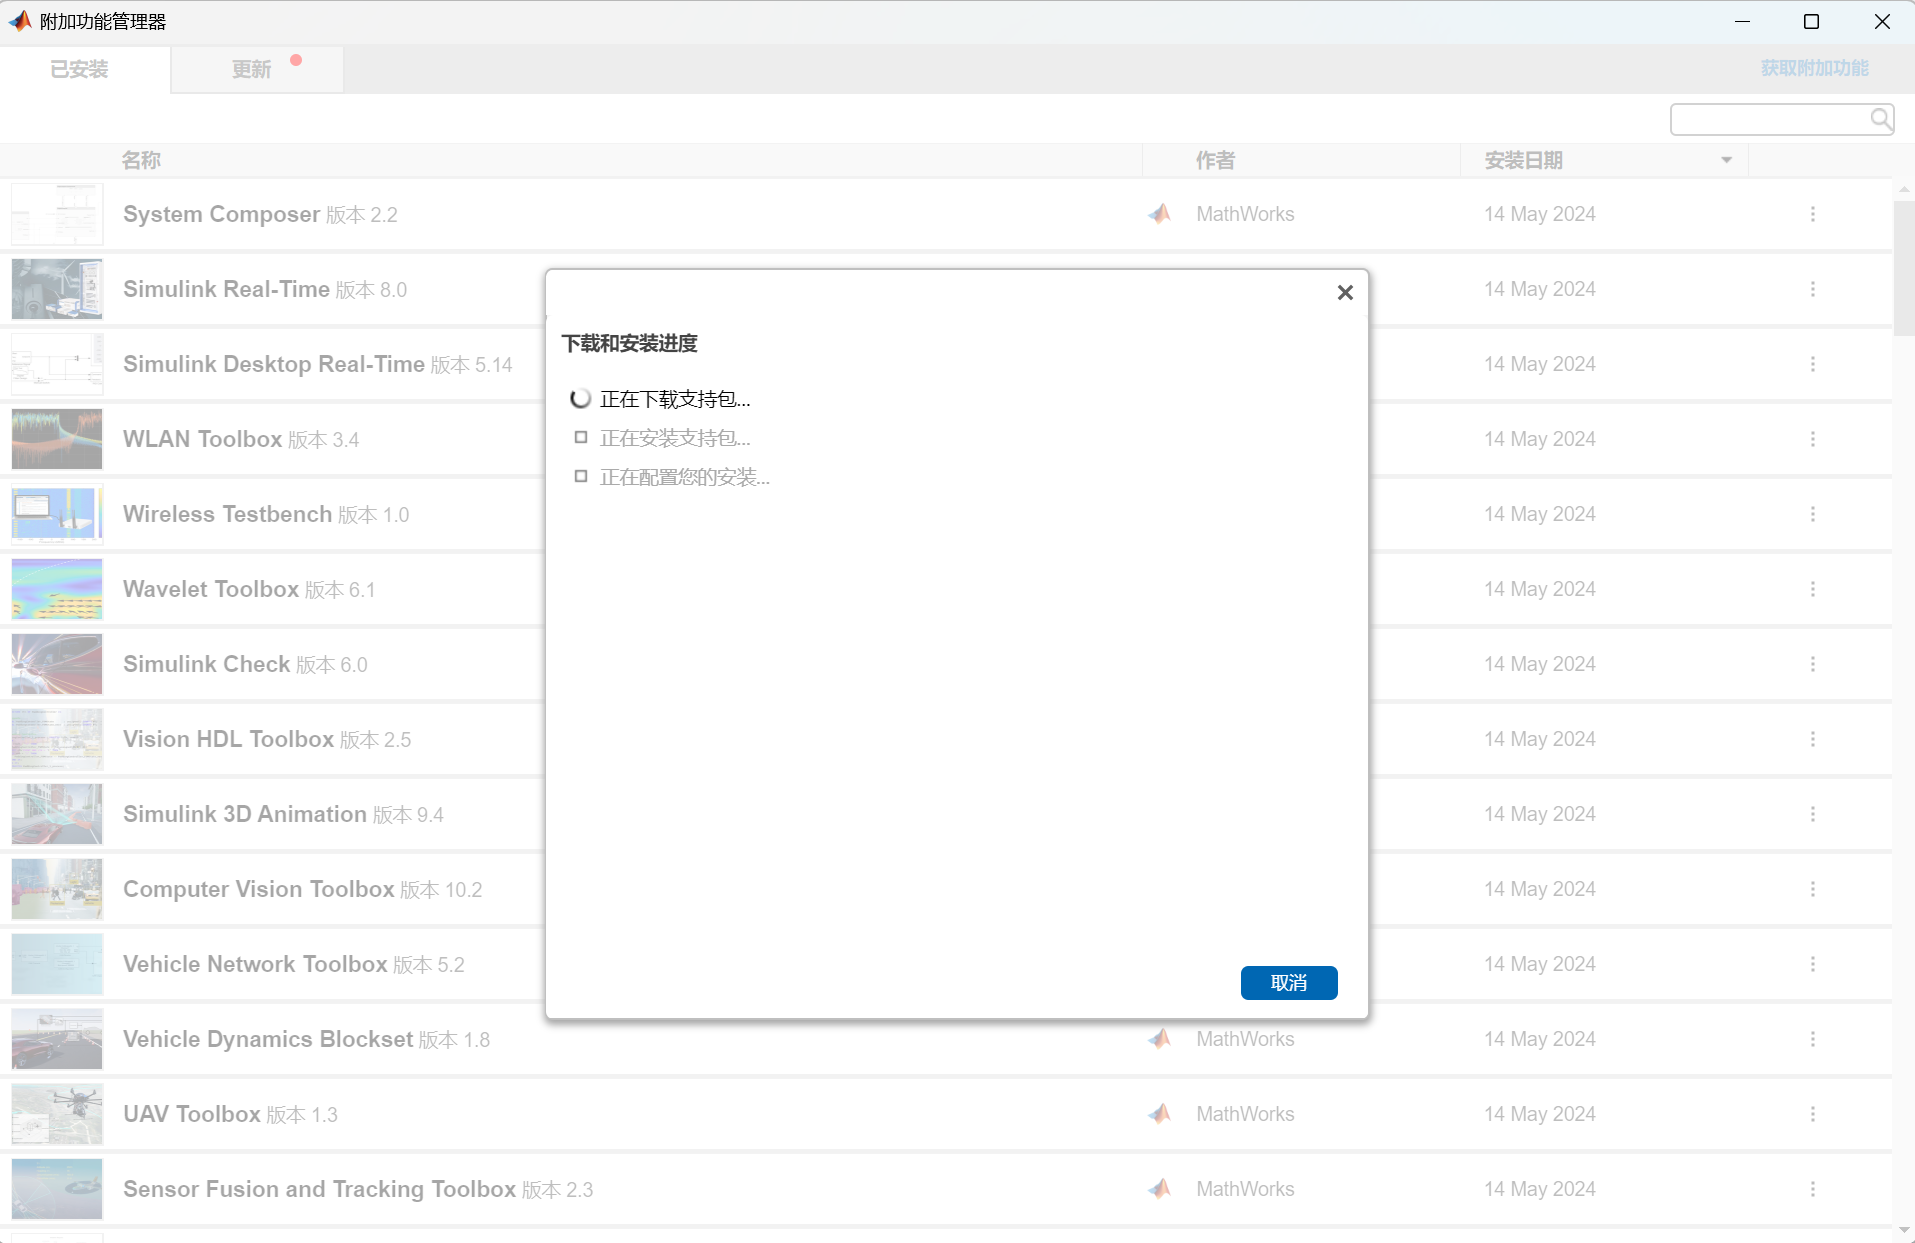Screen dimensions: 1915x1243
Task: Sort list by 作者 column header
Action: 1215,160
